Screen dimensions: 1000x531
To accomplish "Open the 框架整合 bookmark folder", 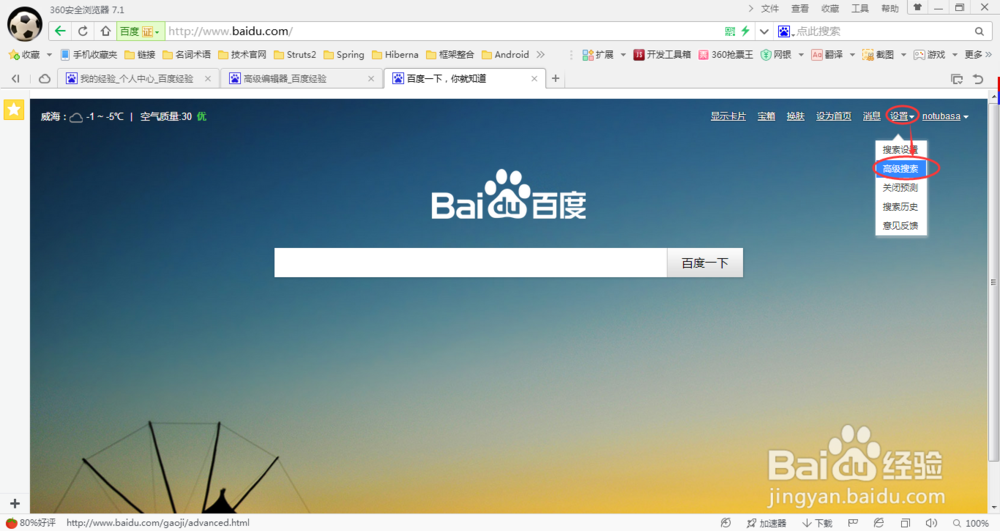I will (x=450, y=55).
